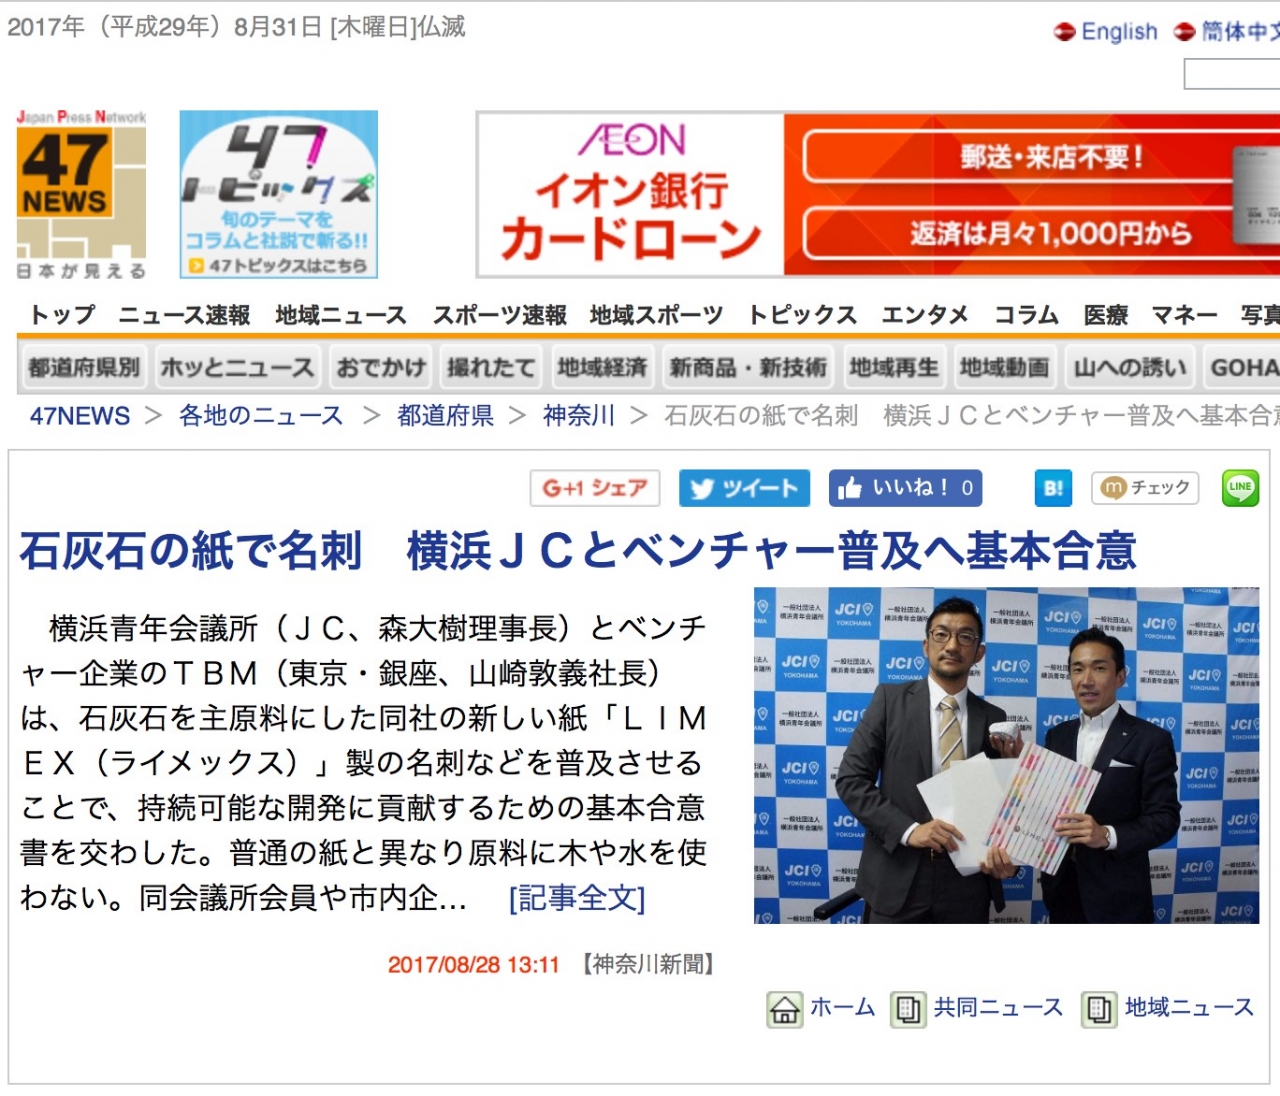Open full article via 記事全文 link

(x=577, y=898)
